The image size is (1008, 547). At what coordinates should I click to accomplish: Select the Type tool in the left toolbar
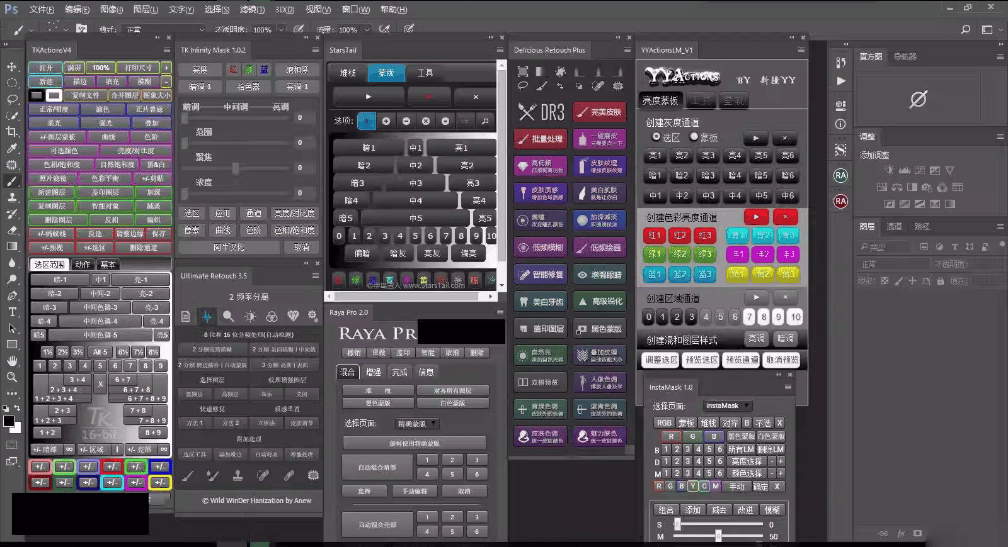point(12,311)
